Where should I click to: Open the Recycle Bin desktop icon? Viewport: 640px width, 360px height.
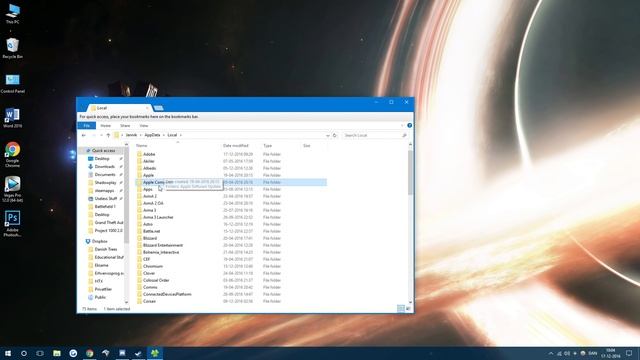(13, 48)
